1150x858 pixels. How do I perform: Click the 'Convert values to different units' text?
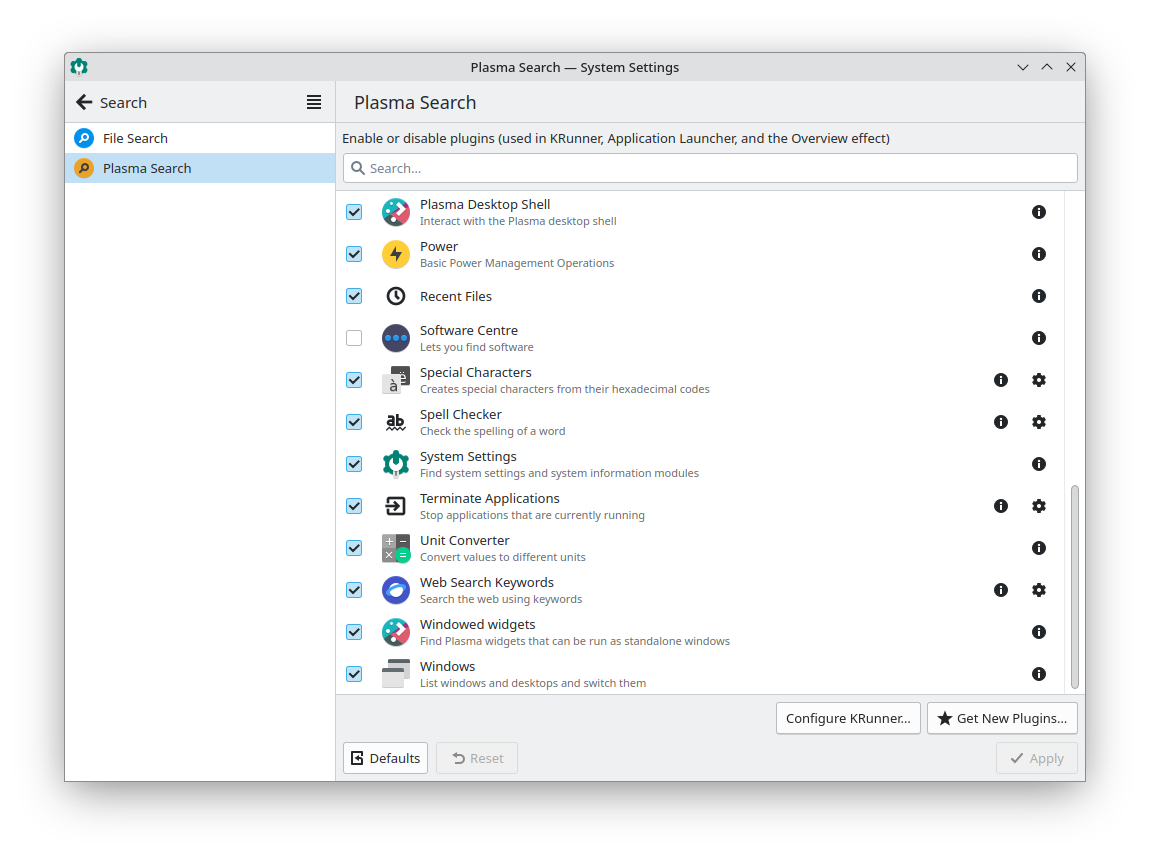coord(502,557)
